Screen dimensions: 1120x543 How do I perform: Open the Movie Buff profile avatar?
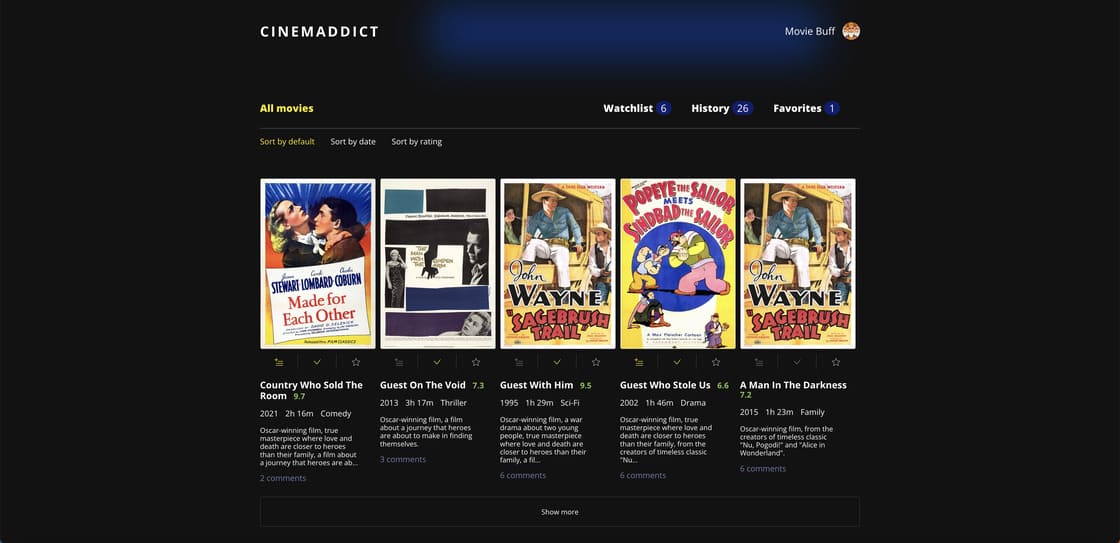851,31
